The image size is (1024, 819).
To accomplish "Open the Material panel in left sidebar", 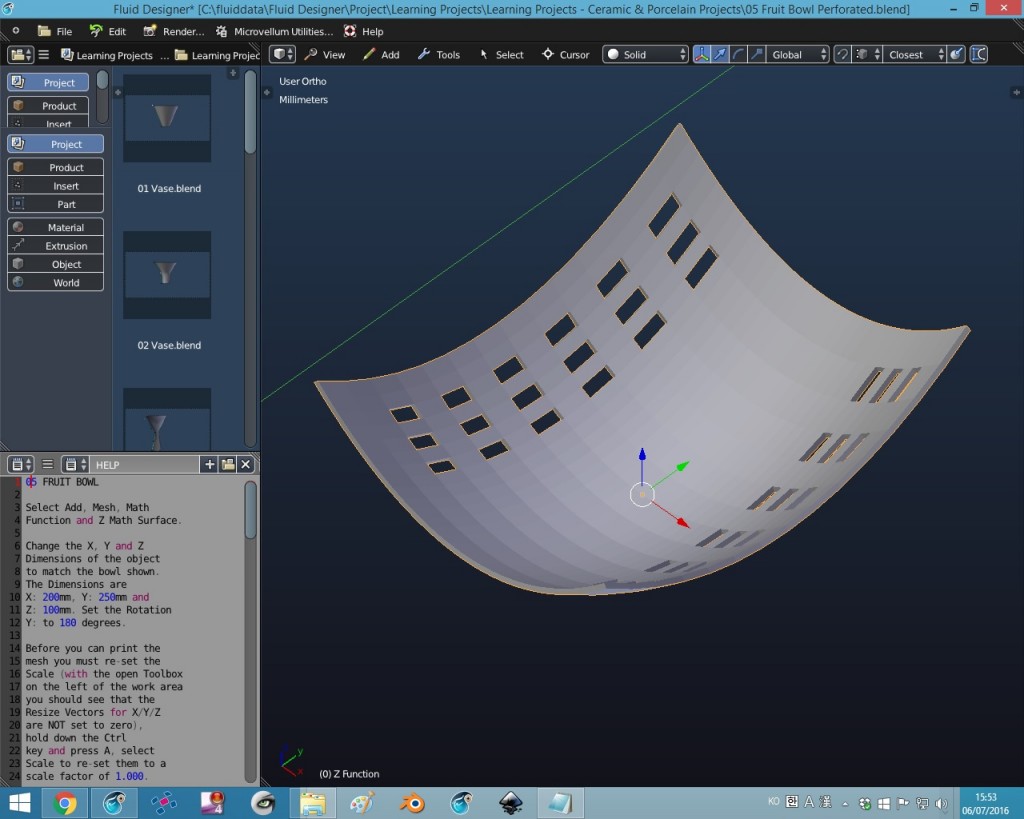I will point(55,227).
